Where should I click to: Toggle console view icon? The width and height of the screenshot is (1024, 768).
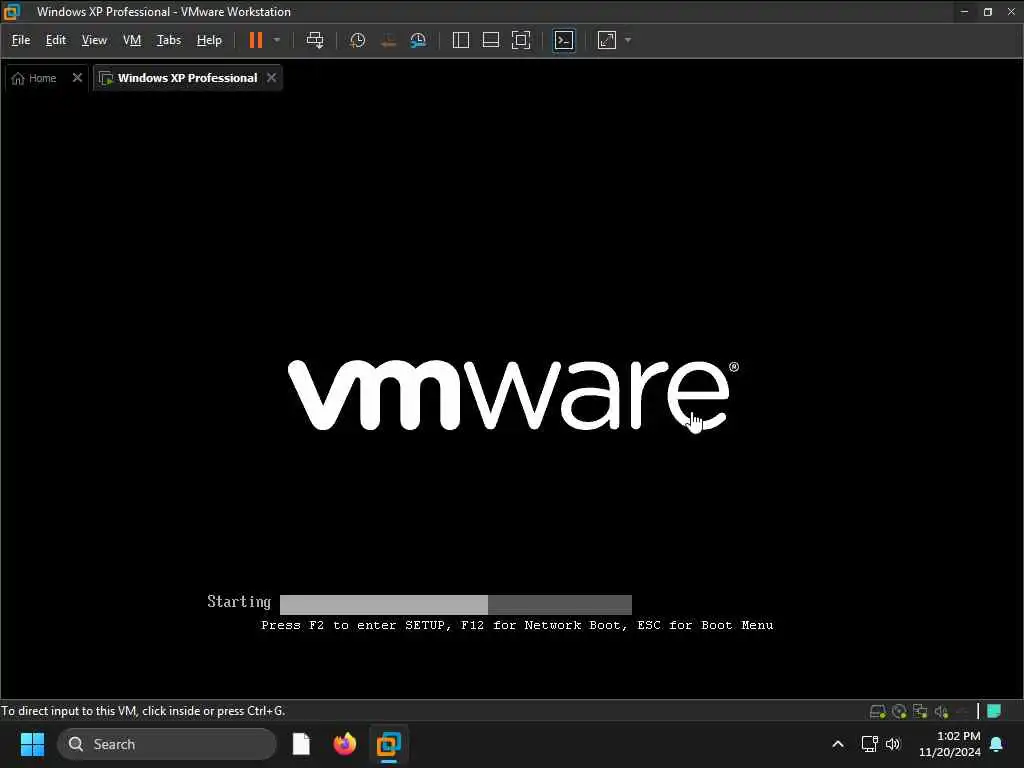click(x=564, y=40)
